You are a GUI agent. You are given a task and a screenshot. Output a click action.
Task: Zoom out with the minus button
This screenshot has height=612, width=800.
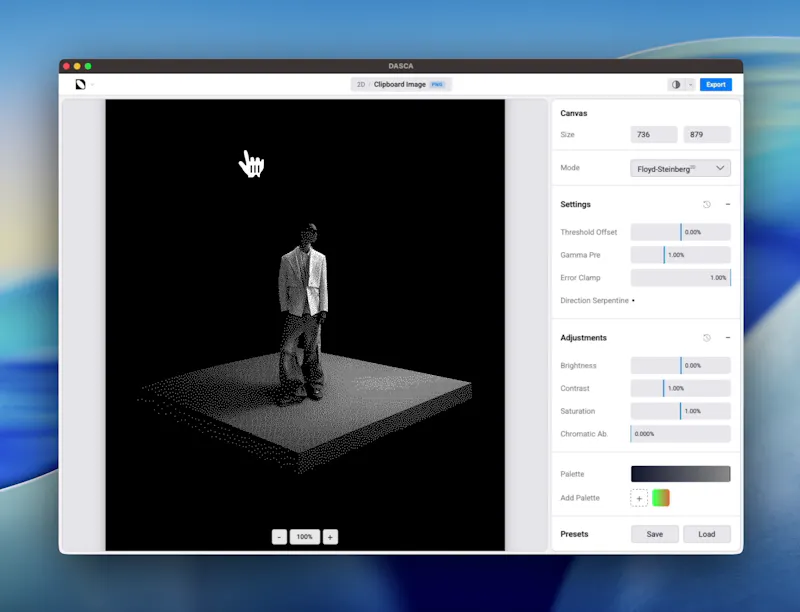(x=279, y=537)
